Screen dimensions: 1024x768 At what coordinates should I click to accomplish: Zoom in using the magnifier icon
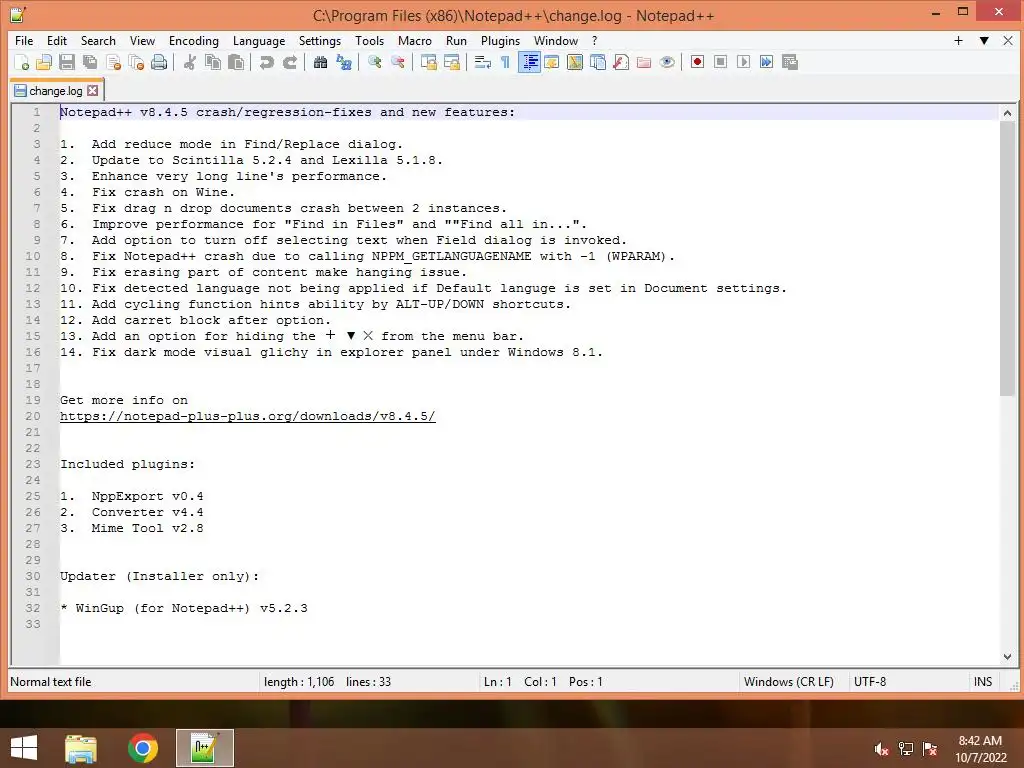374,62
